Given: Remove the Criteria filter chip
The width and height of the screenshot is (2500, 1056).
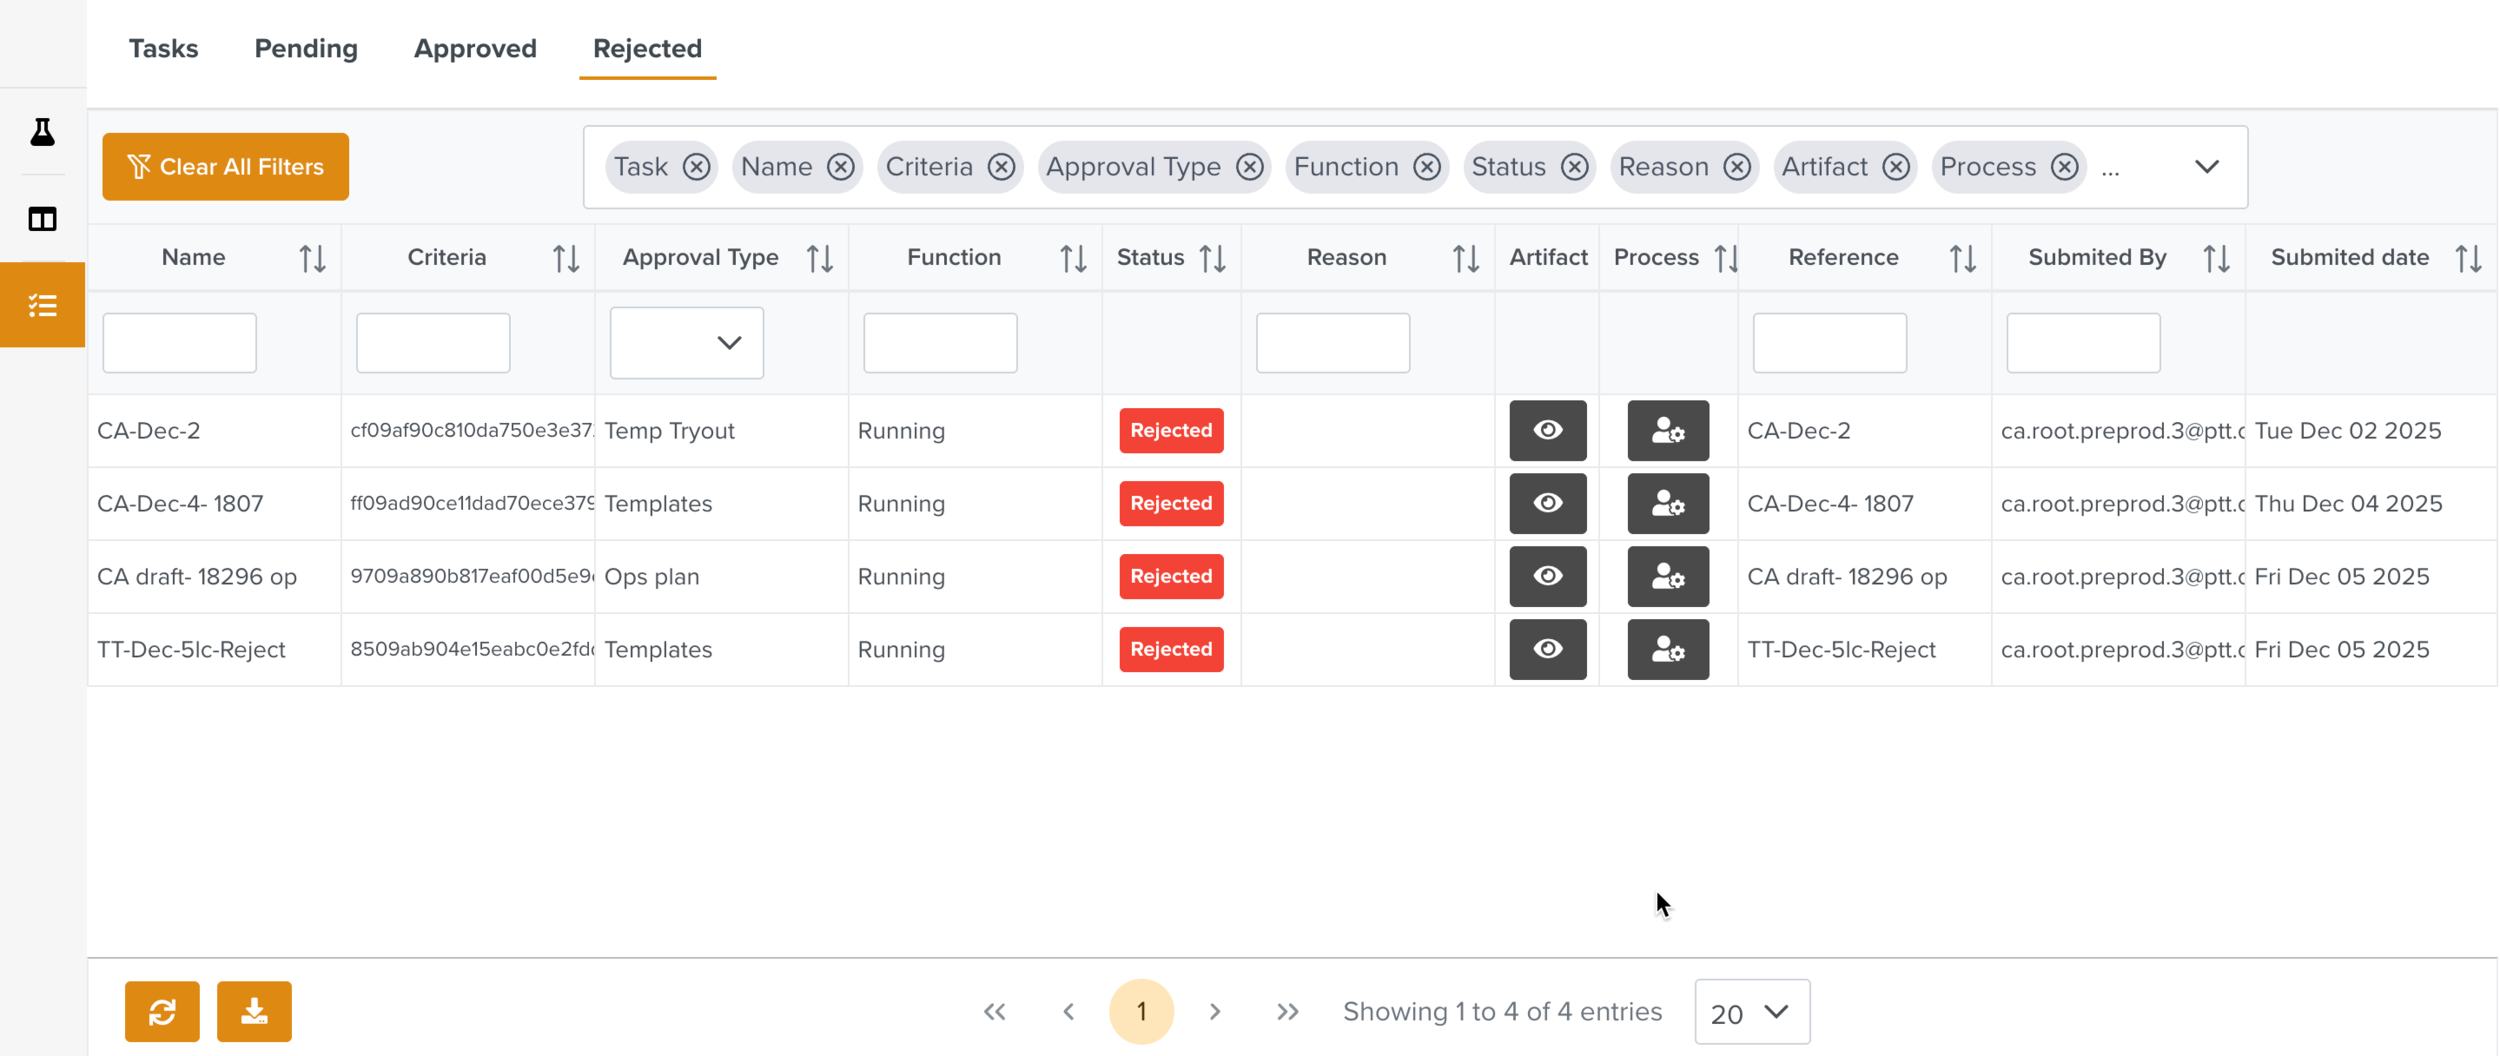Looking at the screenshot, I should point(1001,167).
